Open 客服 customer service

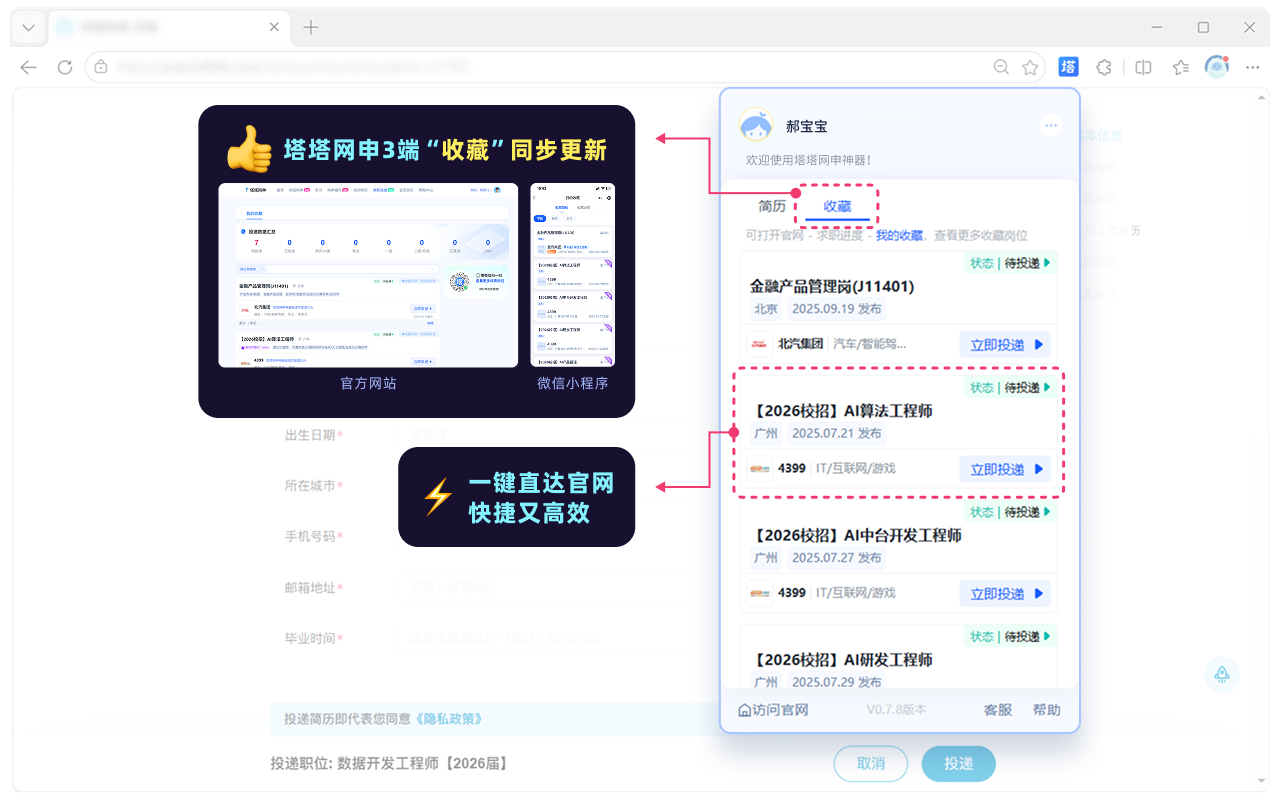(x=998, y=710)
